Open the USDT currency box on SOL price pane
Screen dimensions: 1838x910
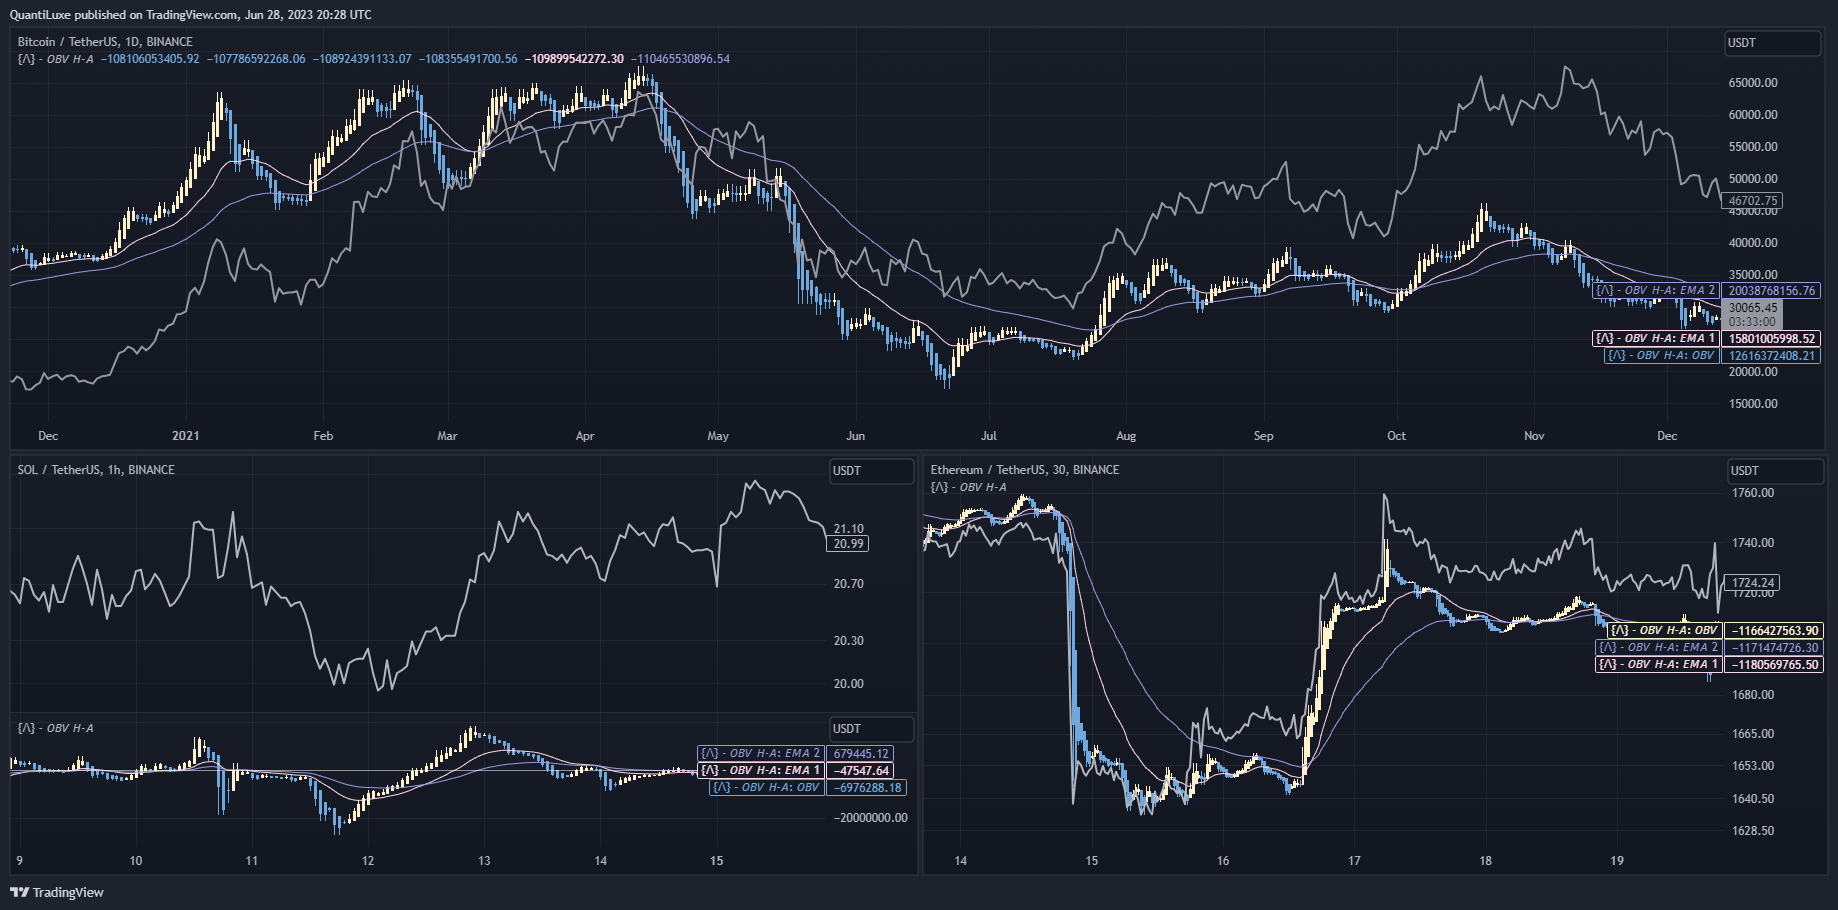(x=872, y=471)
